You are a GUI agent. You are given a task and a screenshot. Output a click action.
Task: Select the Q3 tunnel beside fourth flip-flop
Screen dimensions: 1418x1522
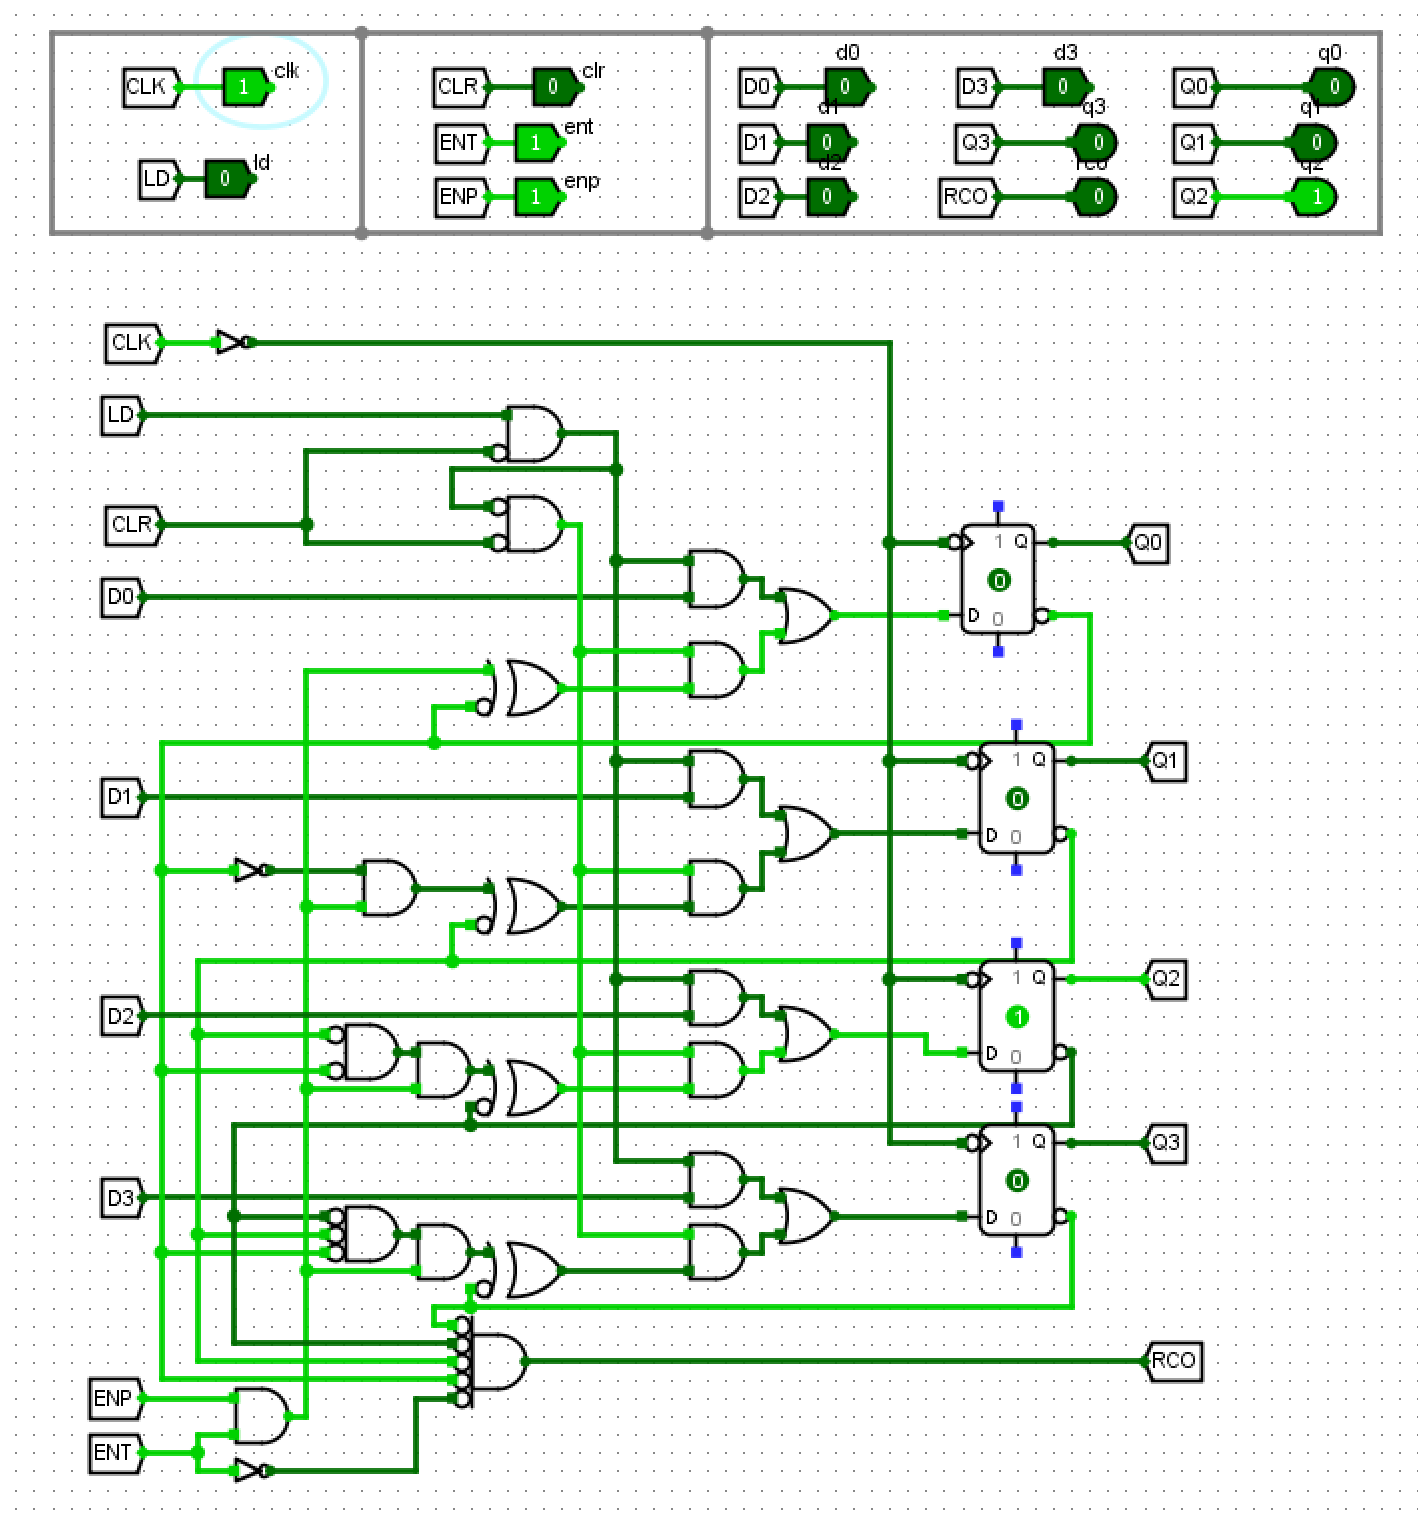[x=1166, y=1142]
